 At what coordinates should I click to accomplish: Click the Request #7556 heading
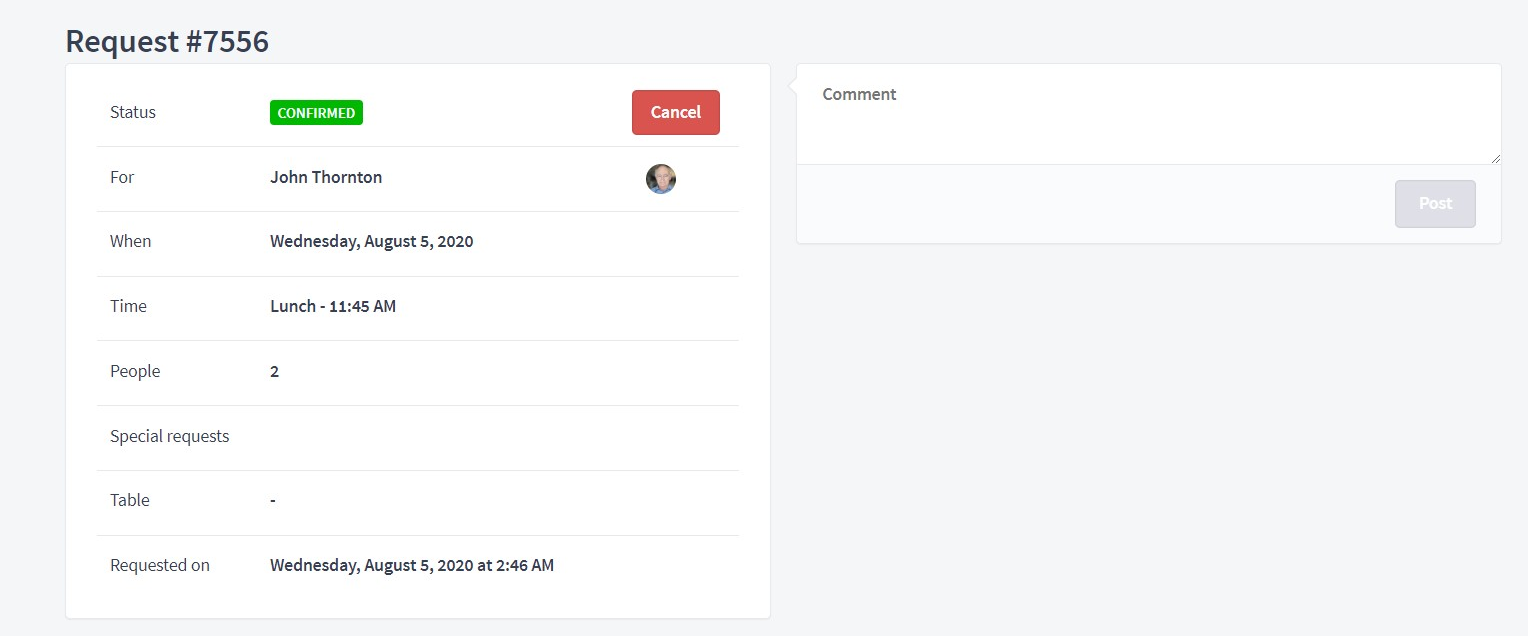(x=167, y=41)
